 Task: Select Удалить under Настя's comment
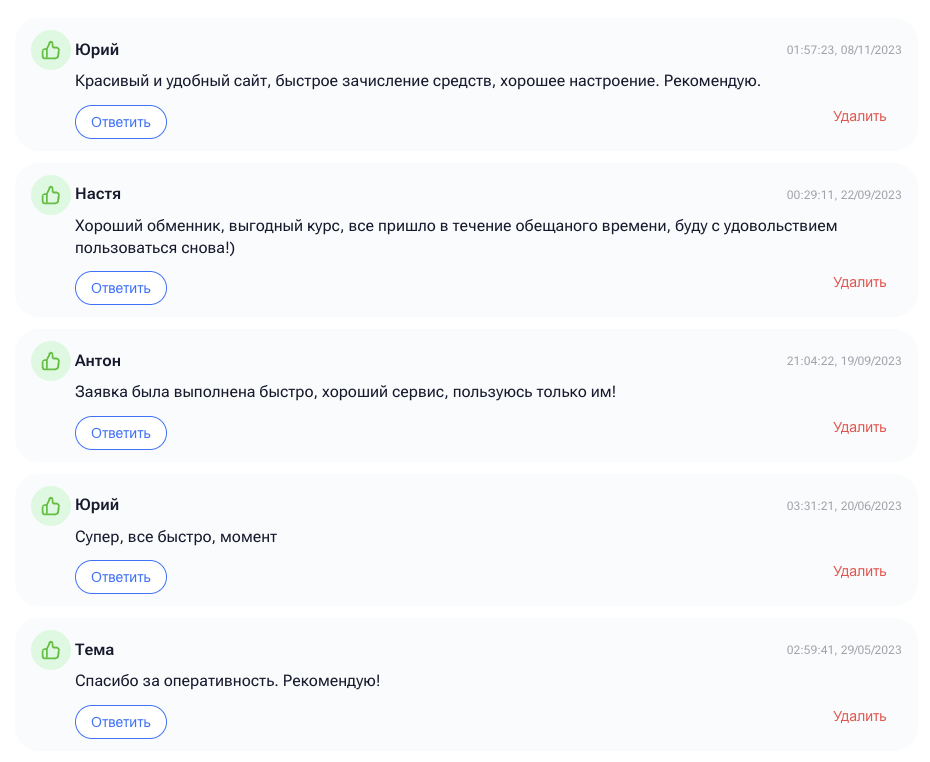(x=859, y=282)
